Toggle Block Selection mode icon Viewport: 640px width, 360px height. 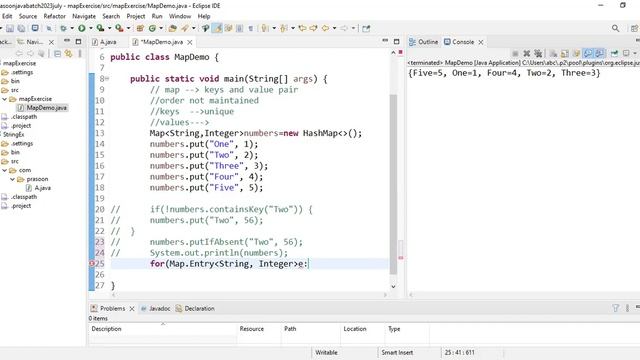point(239,28)
